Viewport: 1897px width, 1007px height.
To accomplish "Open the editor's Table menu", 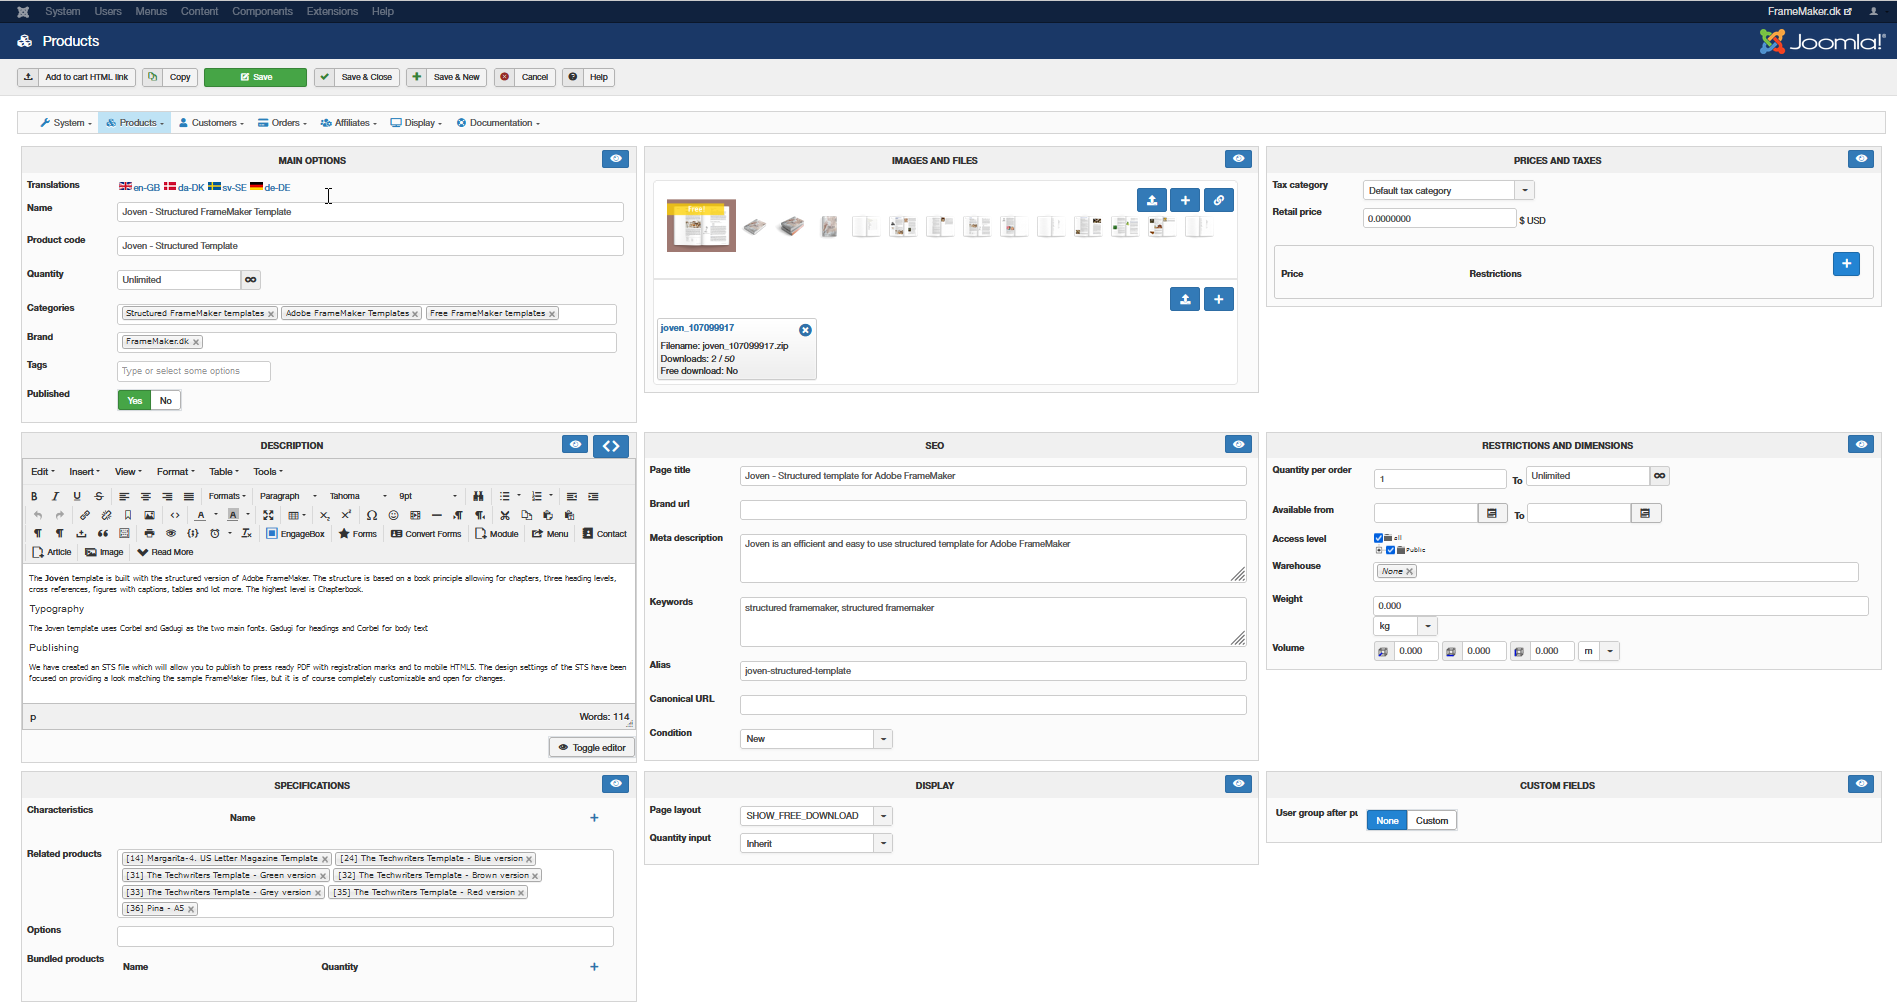I will [224, 472].
